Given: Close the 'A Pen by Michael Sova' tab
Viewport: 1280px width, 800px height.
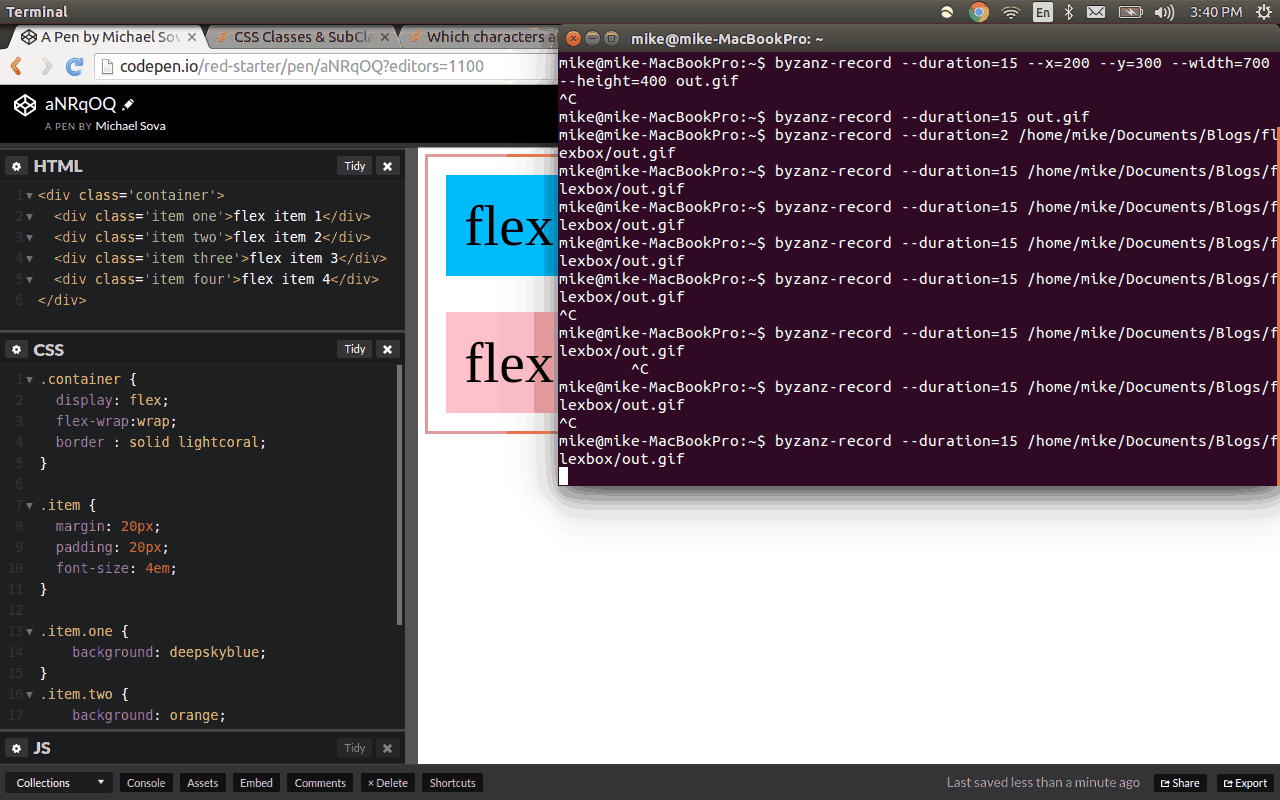Looking at the screenshot, I should tap(193, 37).
